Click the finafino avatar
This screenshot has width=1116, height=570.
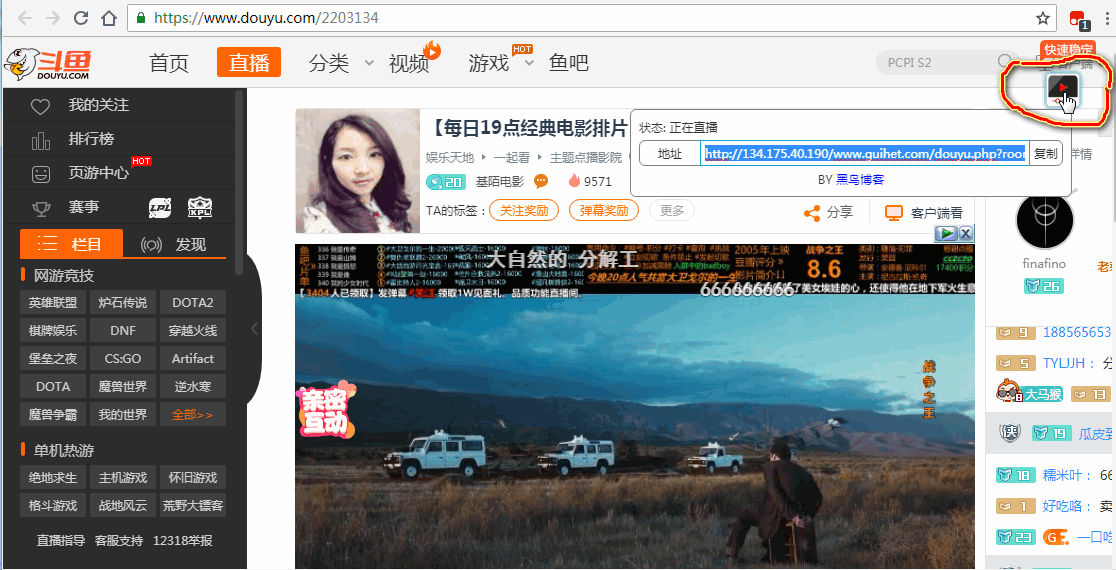pos(1045,221)
